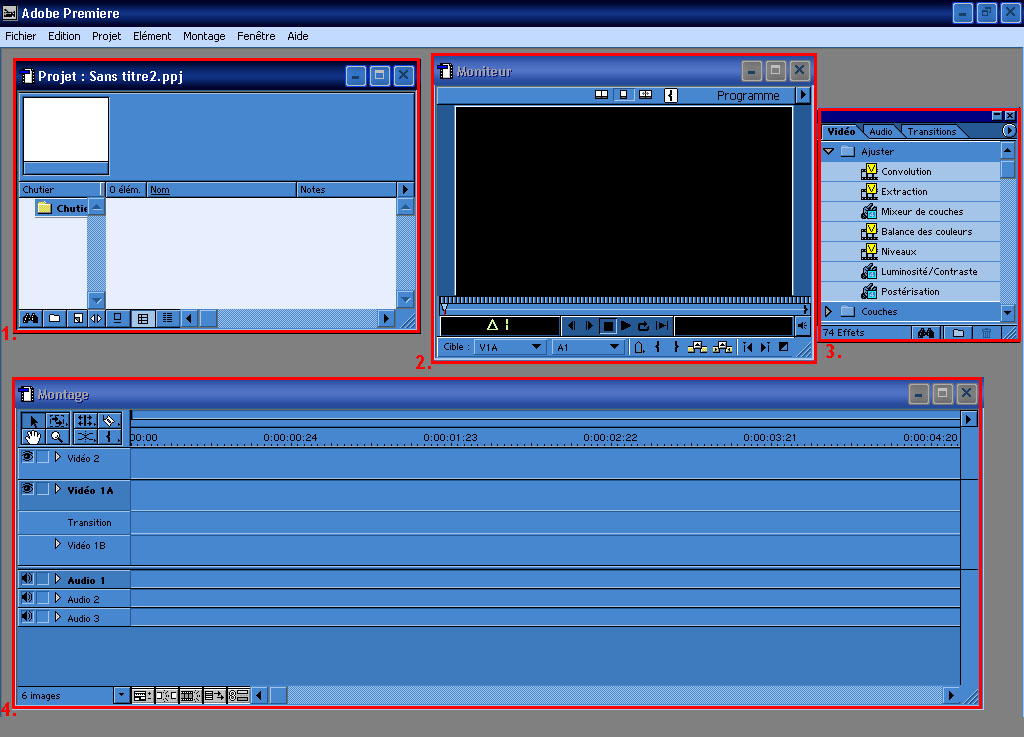Hide the Vidéo 2 track eye icon
Screen dimensions: 1024x737
click(27, 457)
